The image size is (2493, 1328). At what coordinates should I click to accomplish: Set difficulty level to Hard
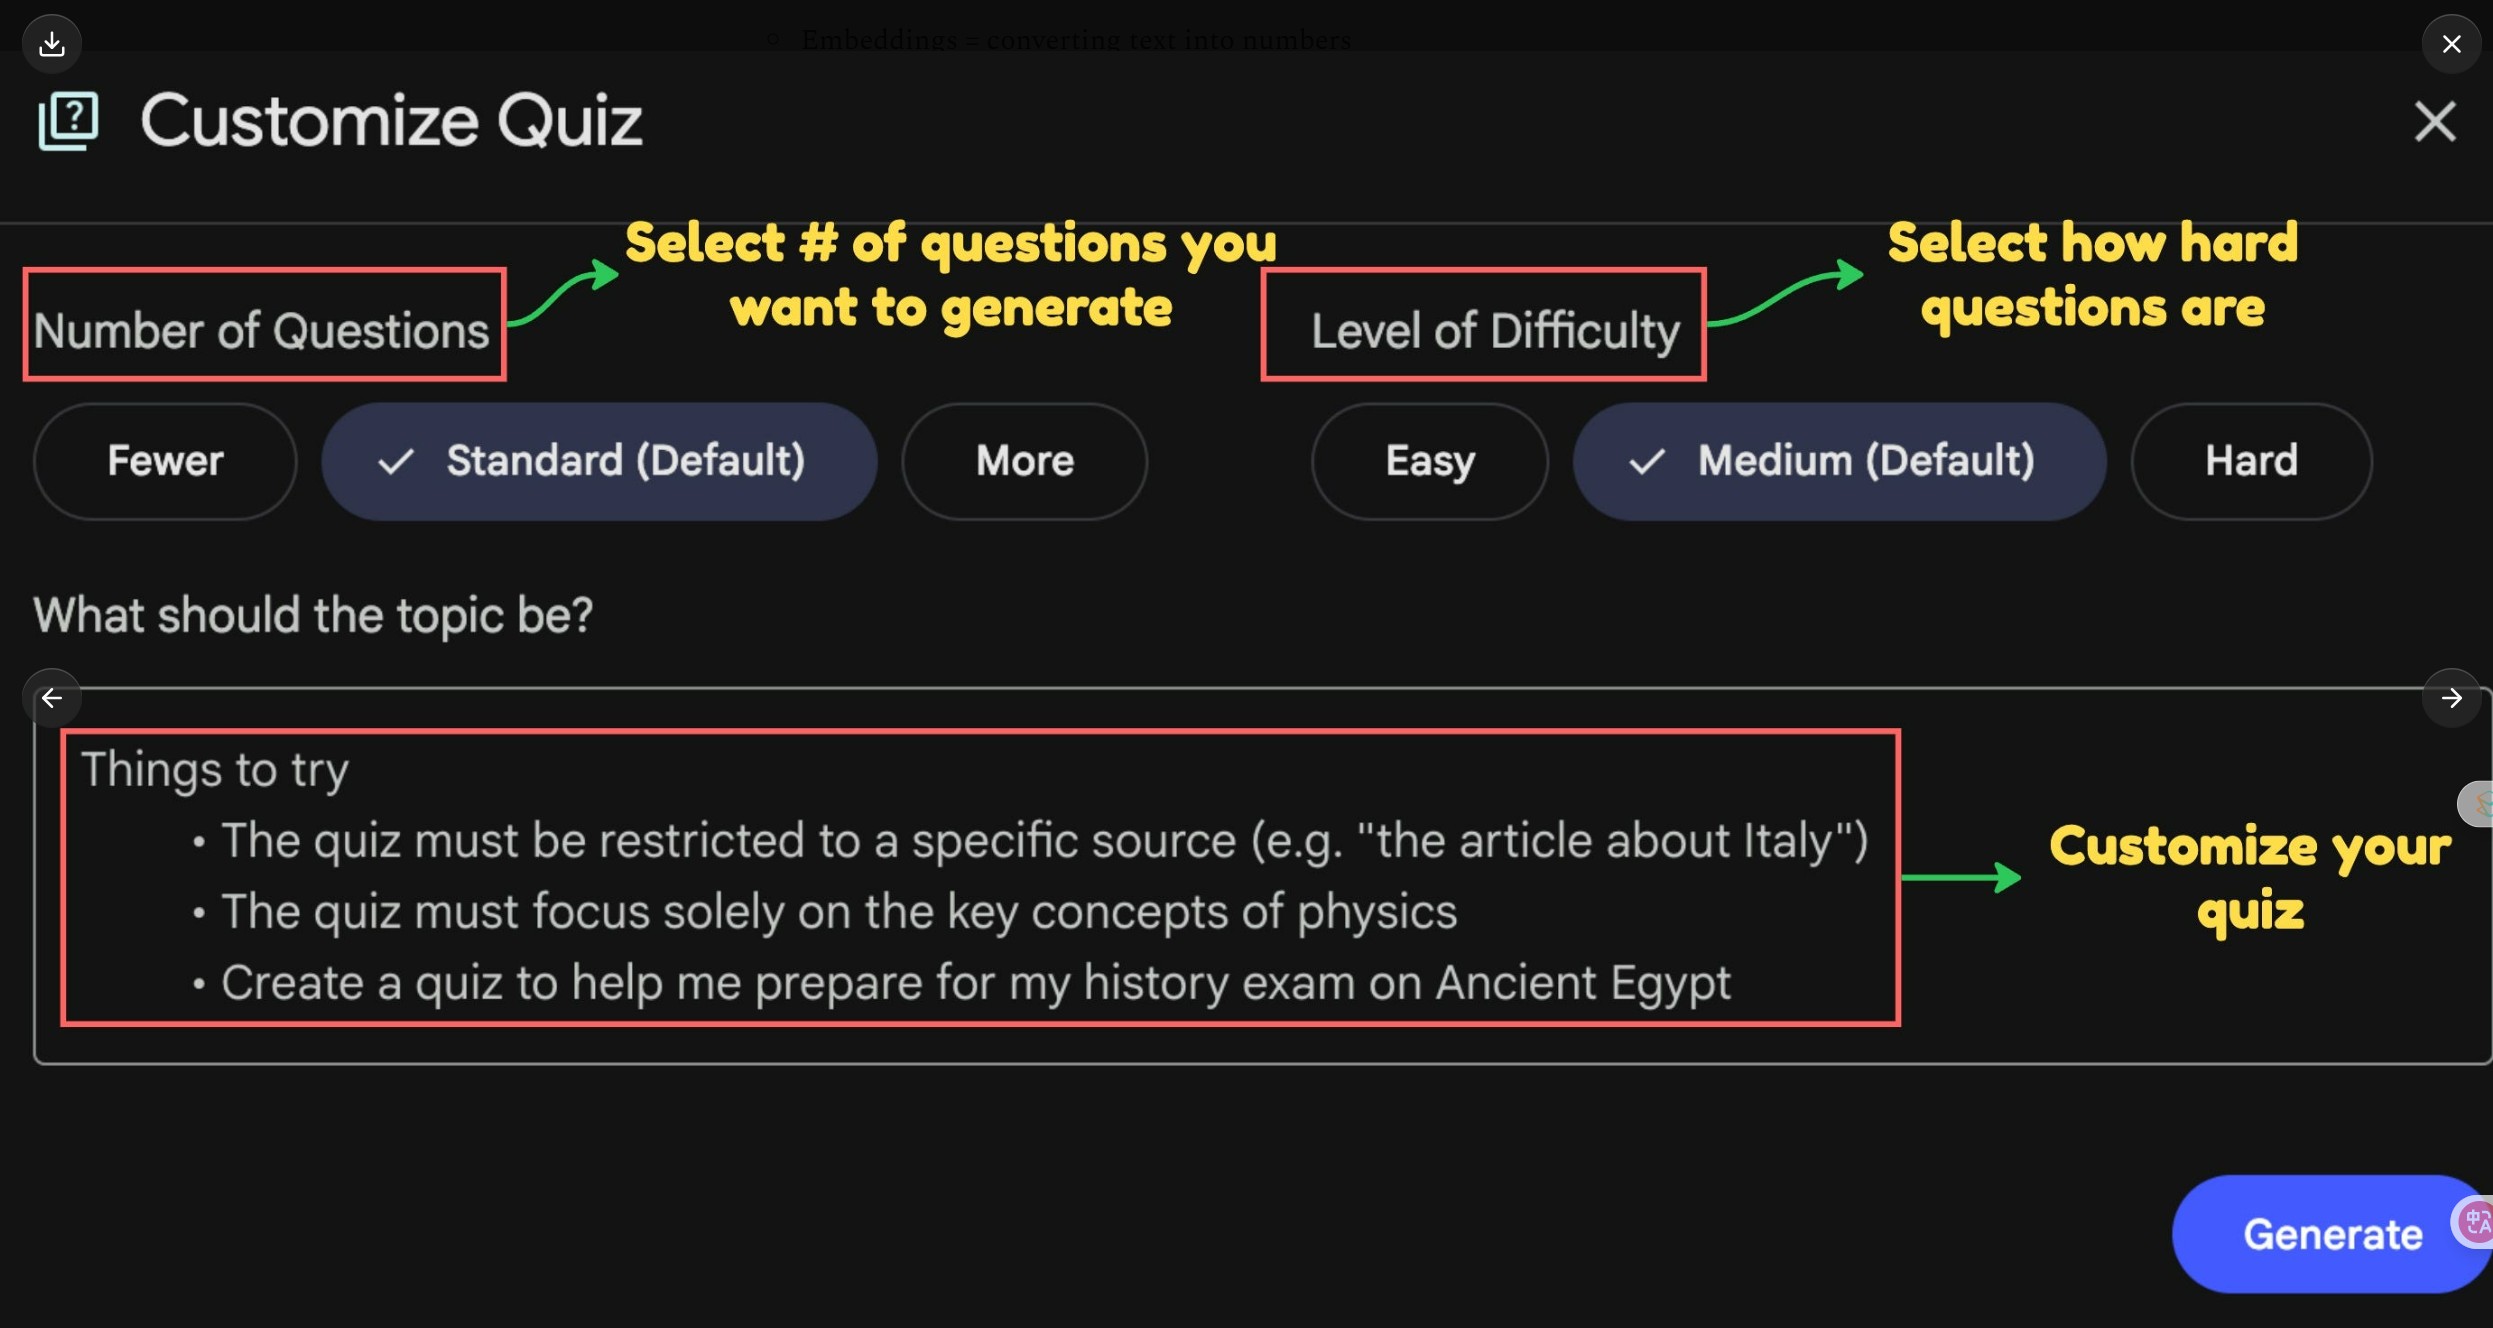click(x=2251, y=461)
